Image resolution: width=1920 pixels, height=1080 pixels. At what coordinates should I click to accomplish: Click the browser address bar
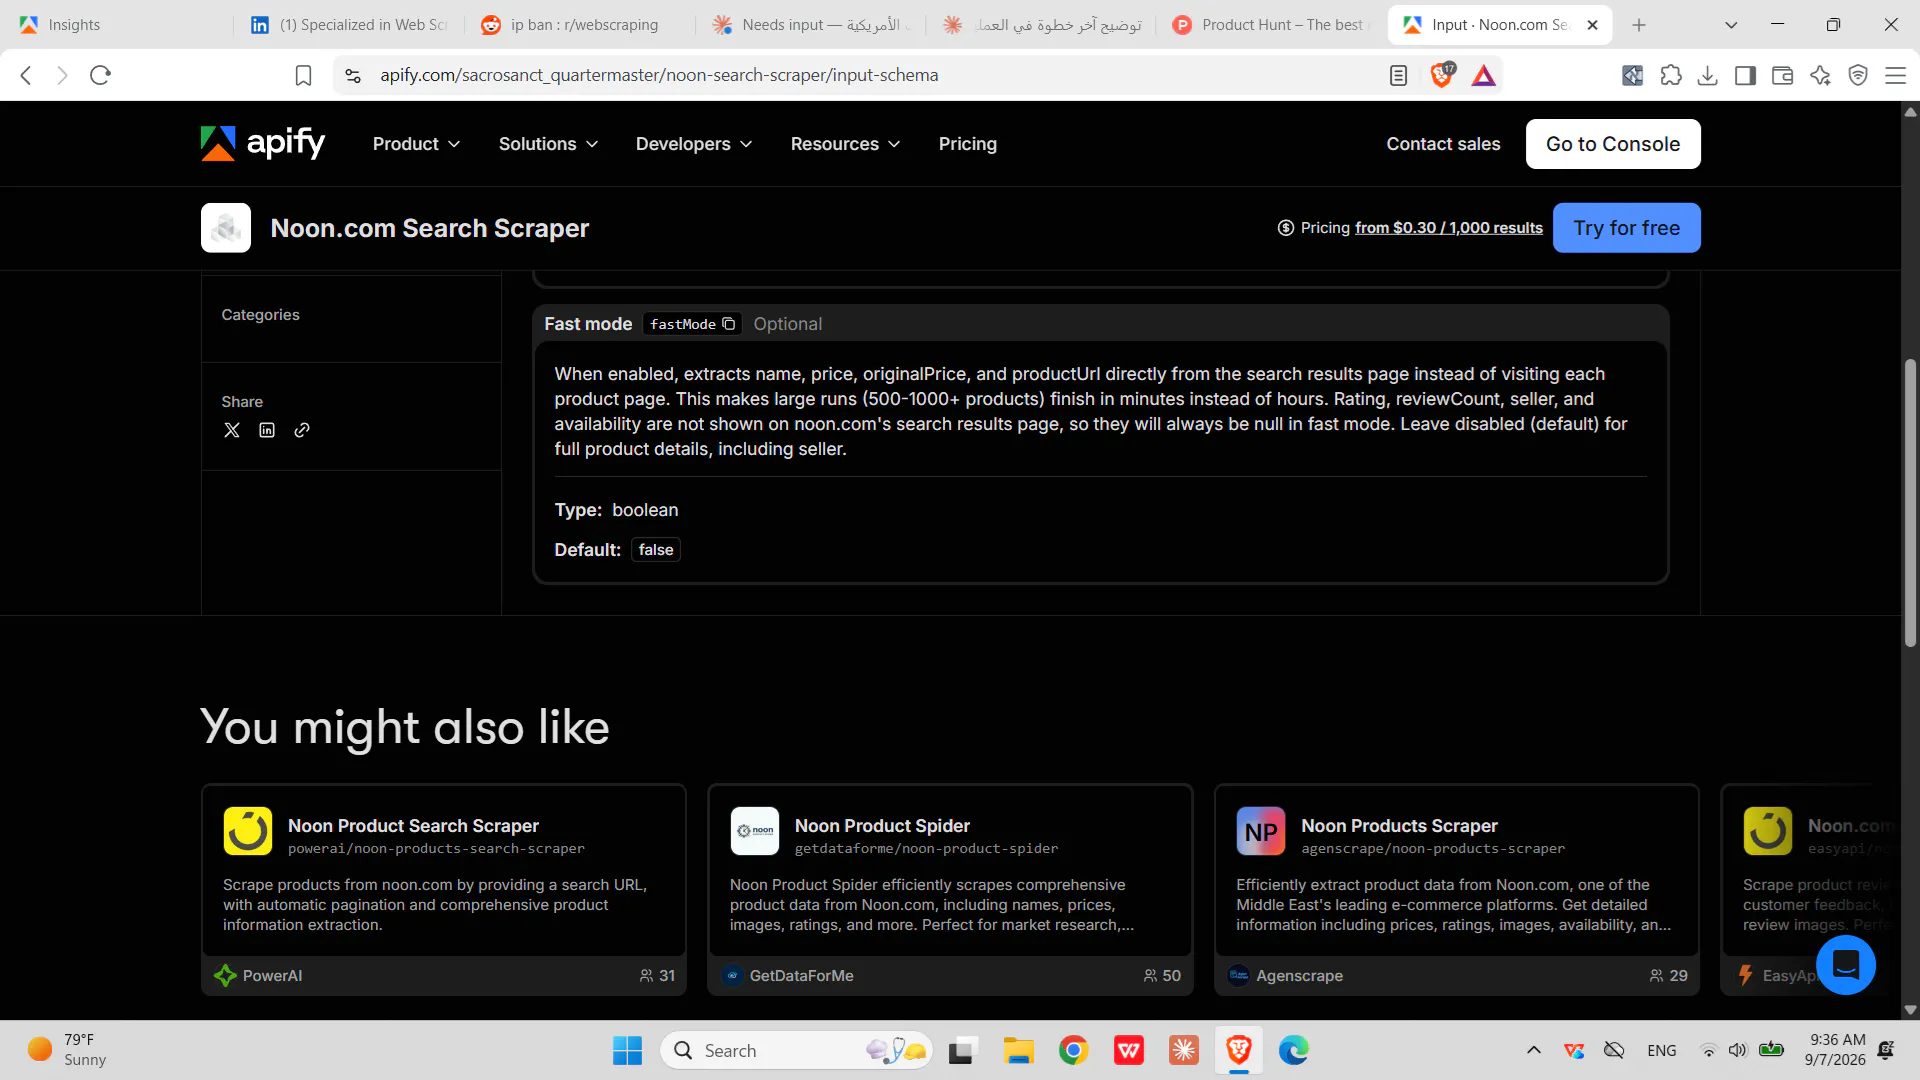click(x=860, y=75)
